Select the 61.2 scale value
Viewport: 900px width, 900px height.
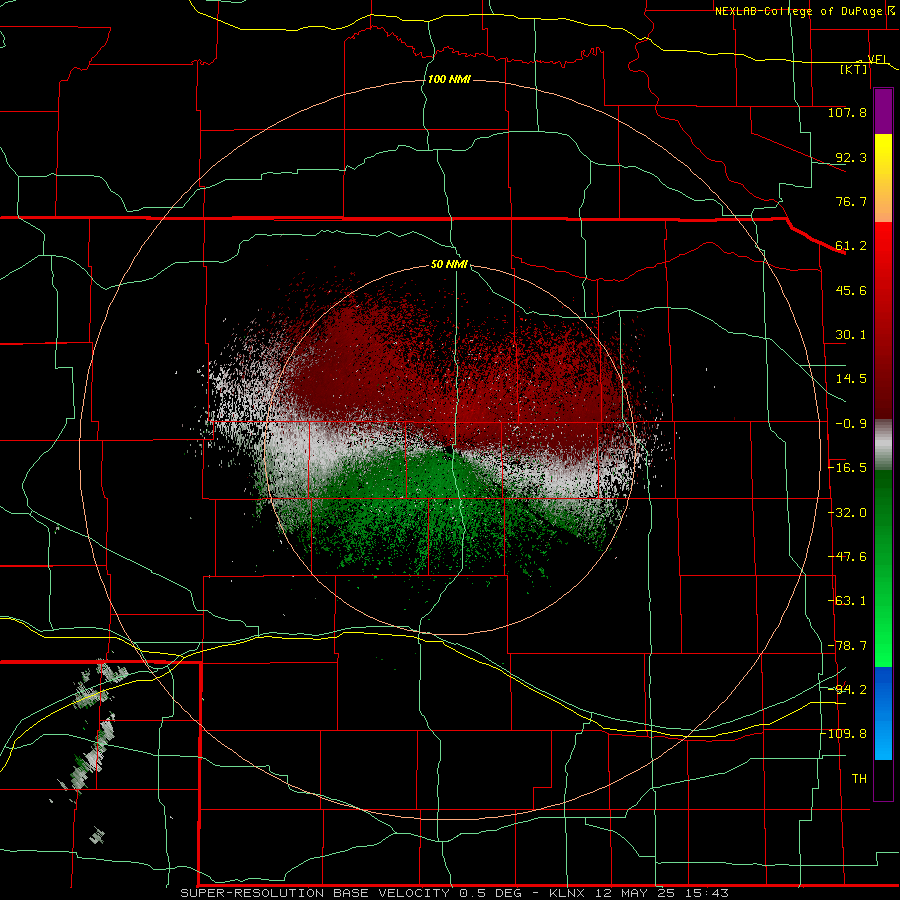click(851, 246)
